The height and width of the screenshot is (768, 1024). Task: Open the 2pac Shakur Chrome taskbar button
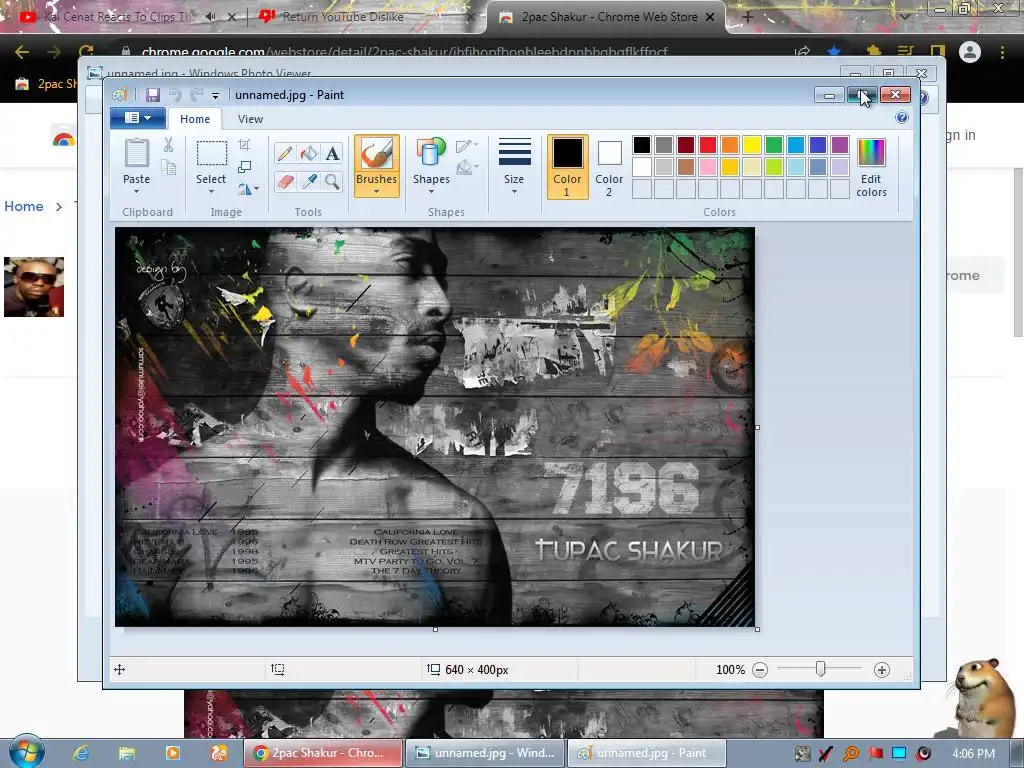pyautogui.click(x=323, y=753)
